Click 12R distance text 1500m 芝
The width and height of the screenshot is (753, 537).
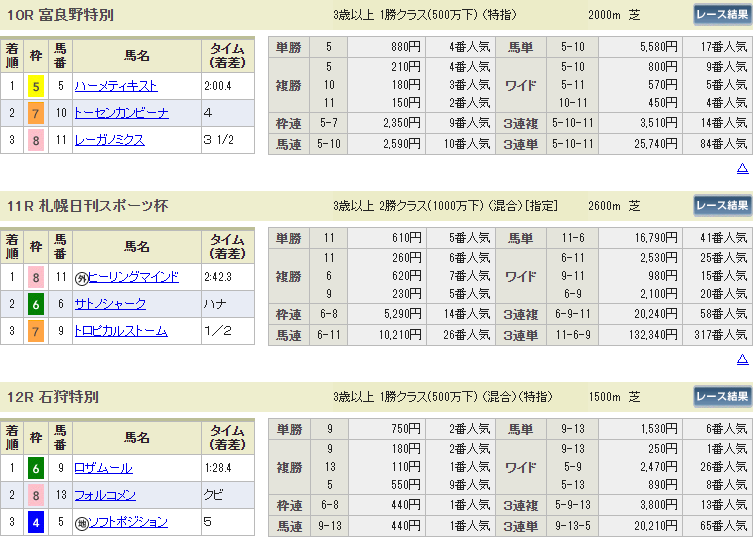click(614, 397)
